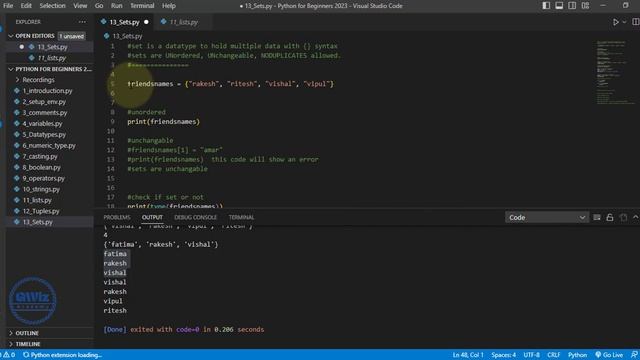The height and width of the screenshot is (360, 640).
Task: Open the Go menu
Action: [99, 6]
